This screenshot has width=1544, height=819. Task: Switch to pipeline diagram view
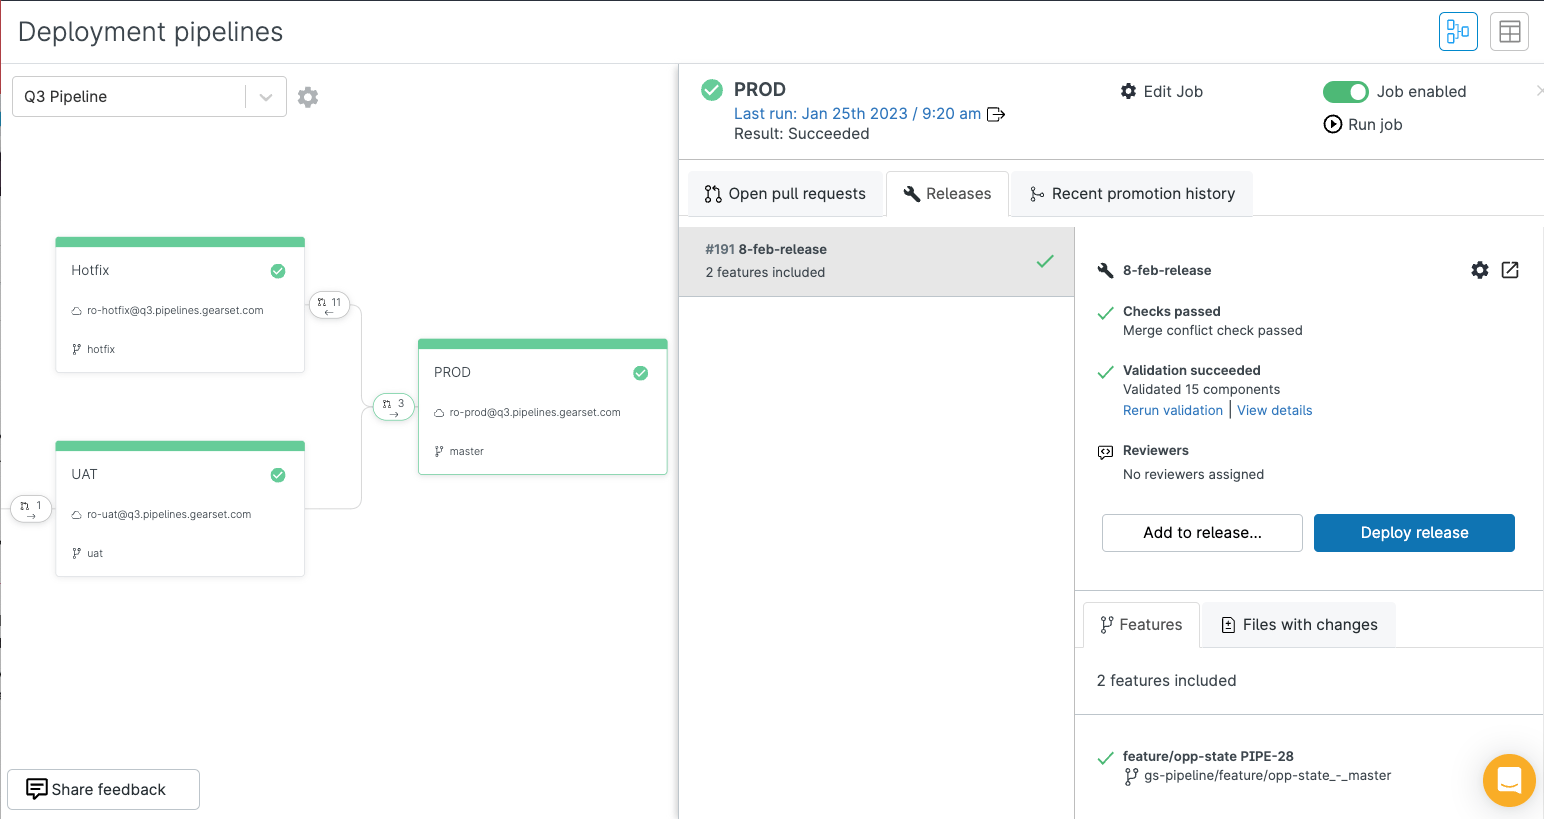pos(1458,31)
